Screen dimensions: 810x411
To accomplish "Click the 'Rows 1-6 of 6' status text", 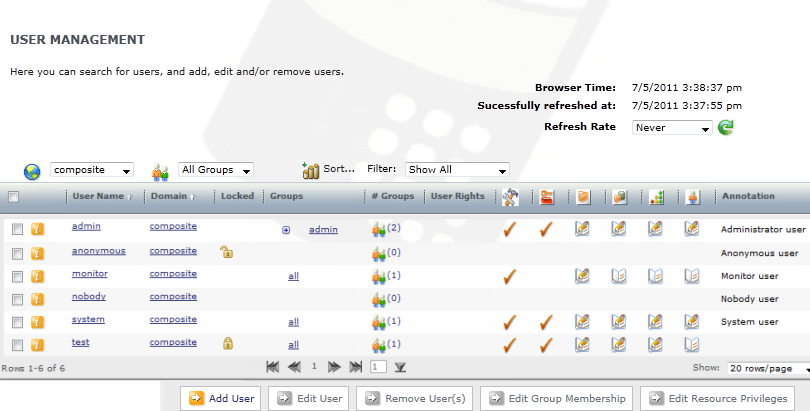I will click(x=33, y=369).
